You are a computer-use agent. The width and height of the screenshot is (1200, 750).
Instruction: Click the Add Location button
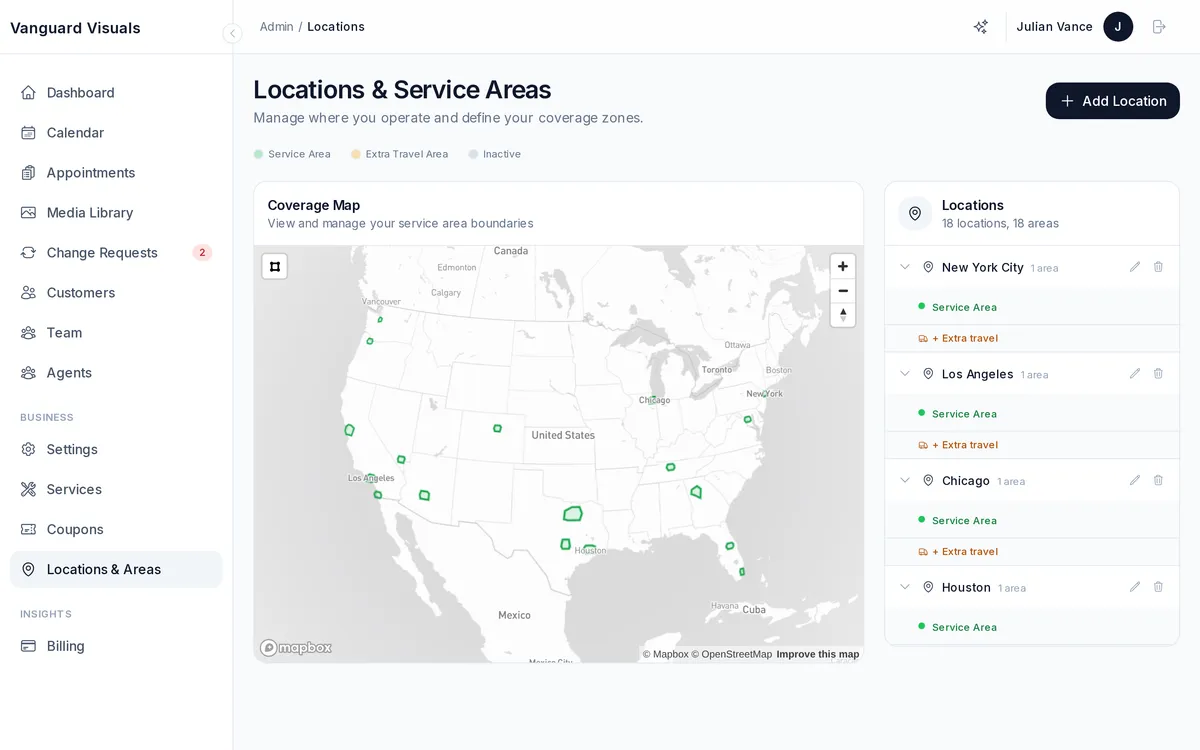click(1112, 100)
